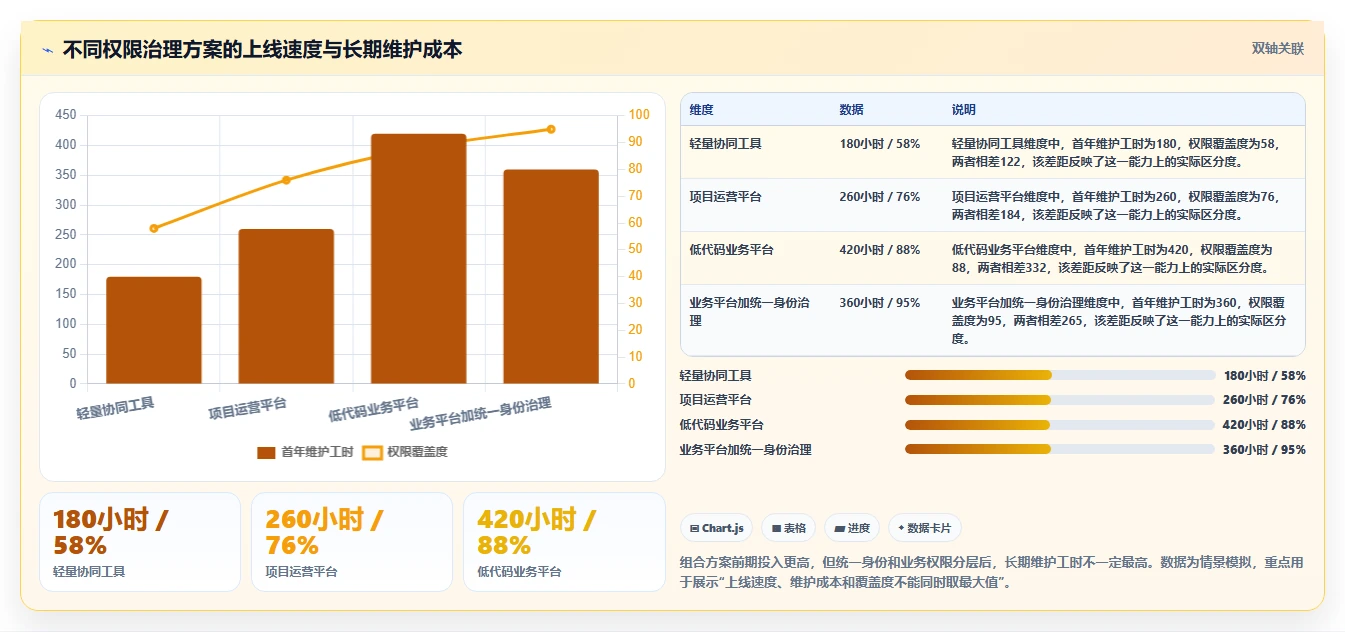The width and height of the screenshot is (1345, 632).
Task: Click the 轻量协同工具 x-axis label
Action: tap(116, 407)
